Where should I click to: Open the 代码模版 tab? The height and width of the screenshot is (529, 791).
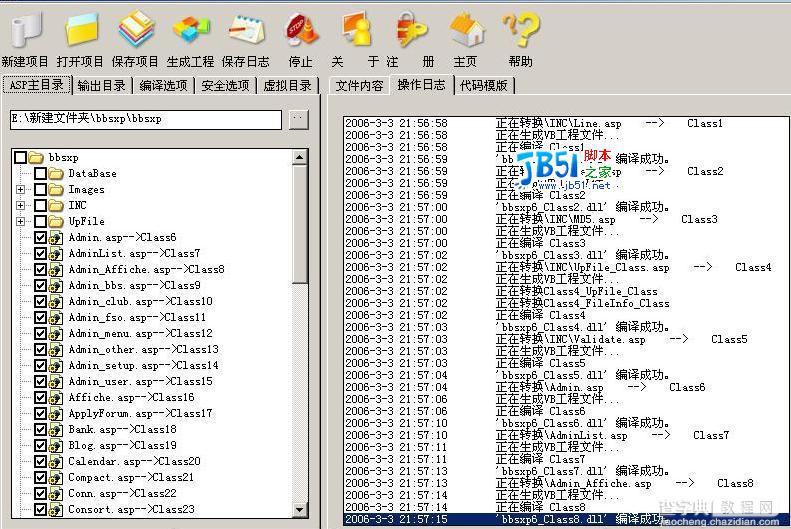[x=484, y=85]
